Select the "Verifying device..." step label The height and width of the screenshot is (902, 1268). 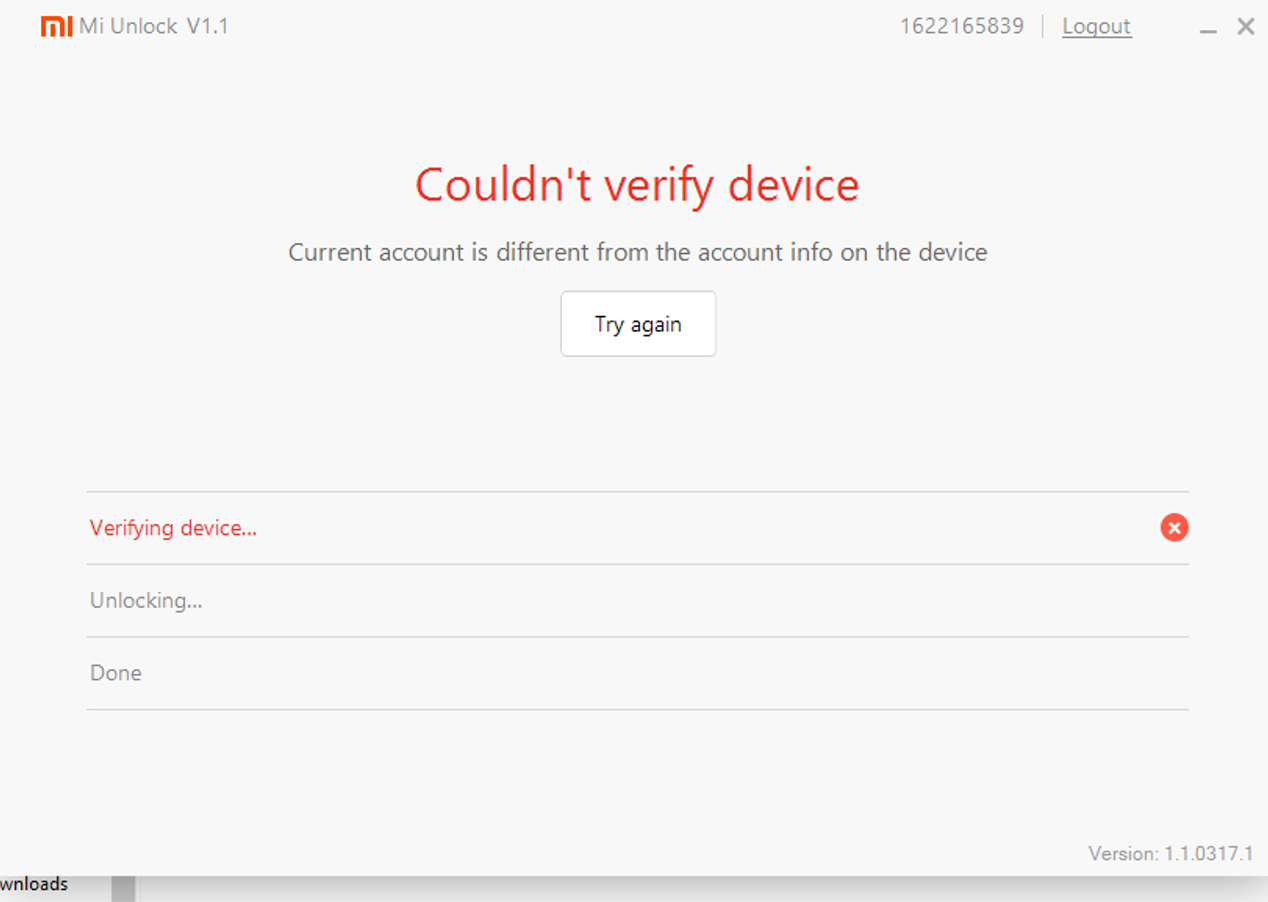pos(173,528)
